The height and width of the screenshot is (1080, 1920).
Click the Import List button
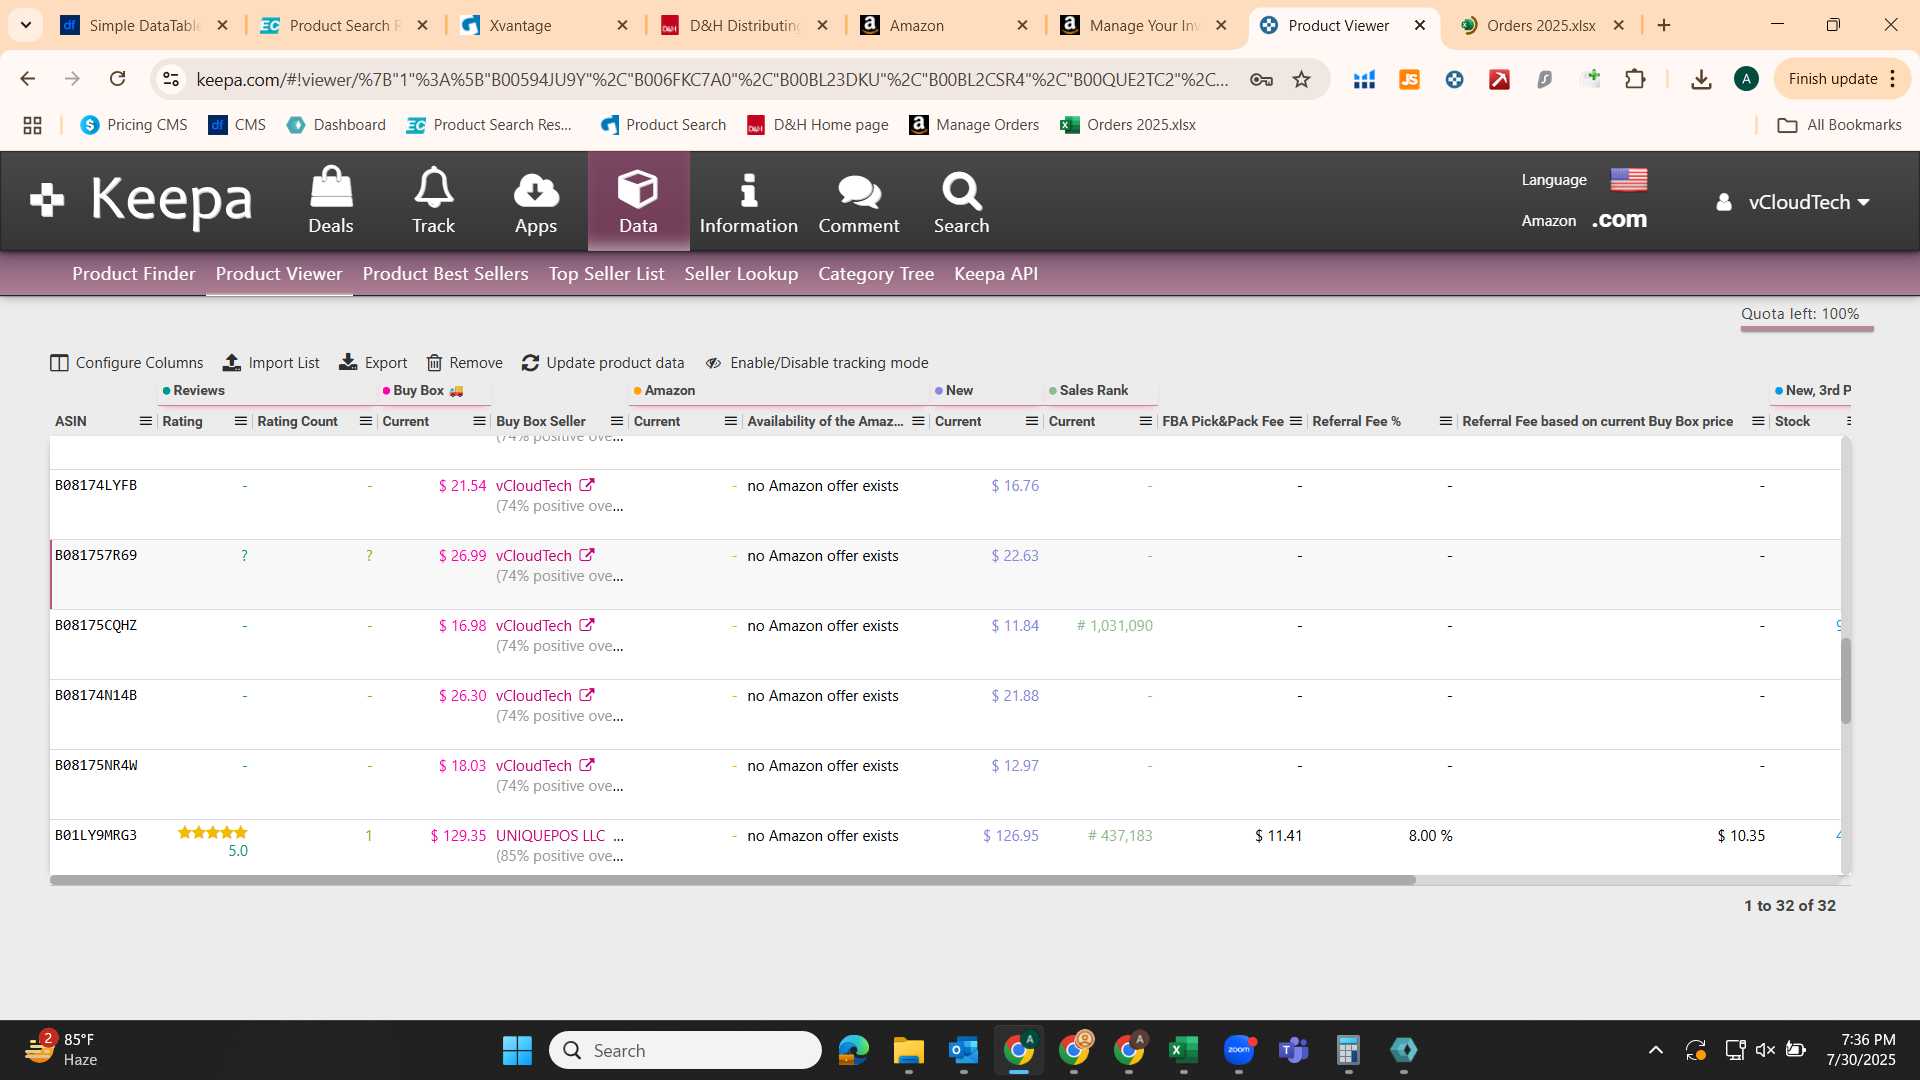[x=271, y=363]
